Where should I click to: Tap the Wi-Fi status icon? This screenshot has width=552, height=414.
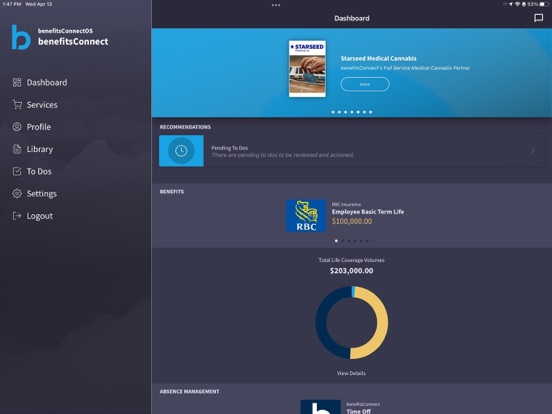coord(518,4)
